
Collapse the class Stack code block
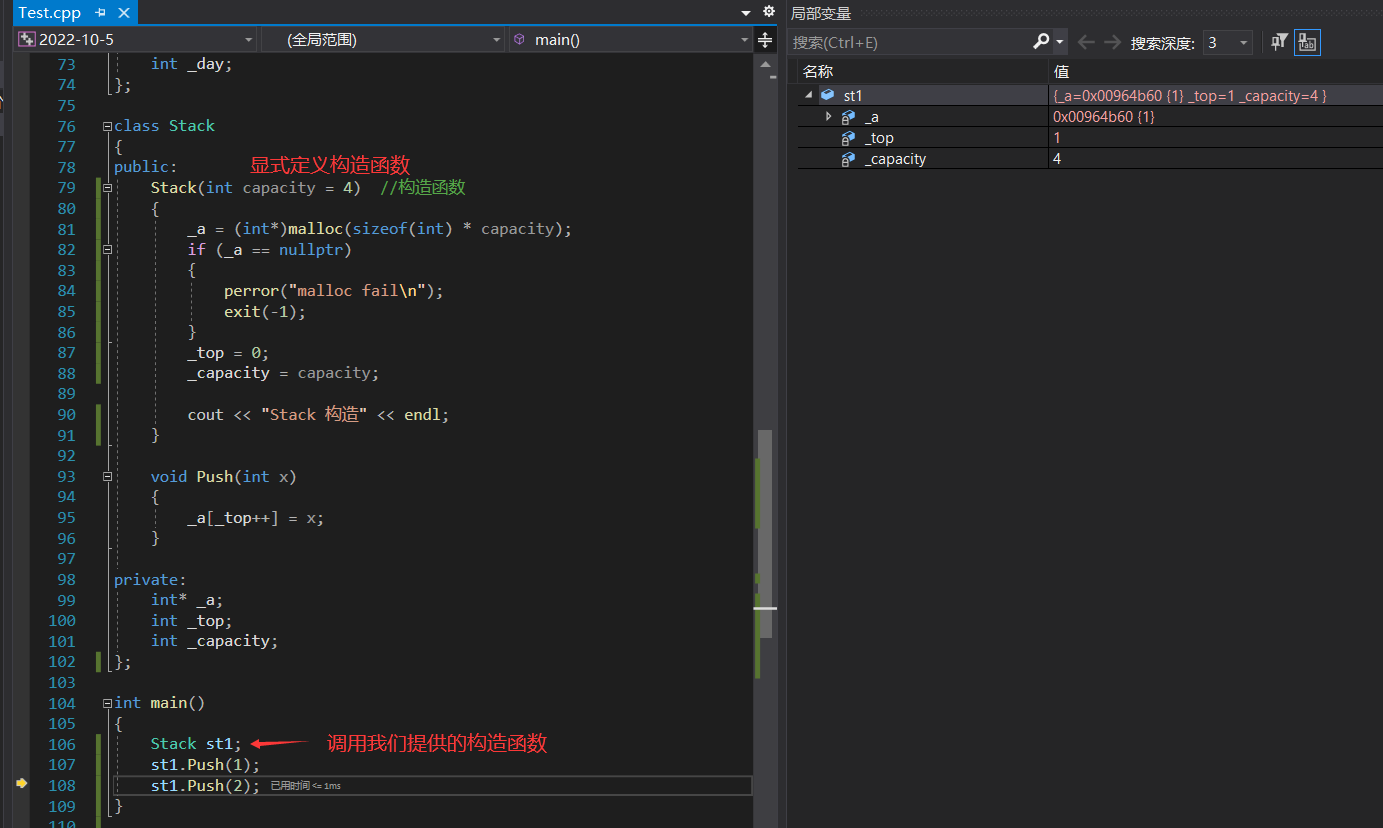[107, 127]
